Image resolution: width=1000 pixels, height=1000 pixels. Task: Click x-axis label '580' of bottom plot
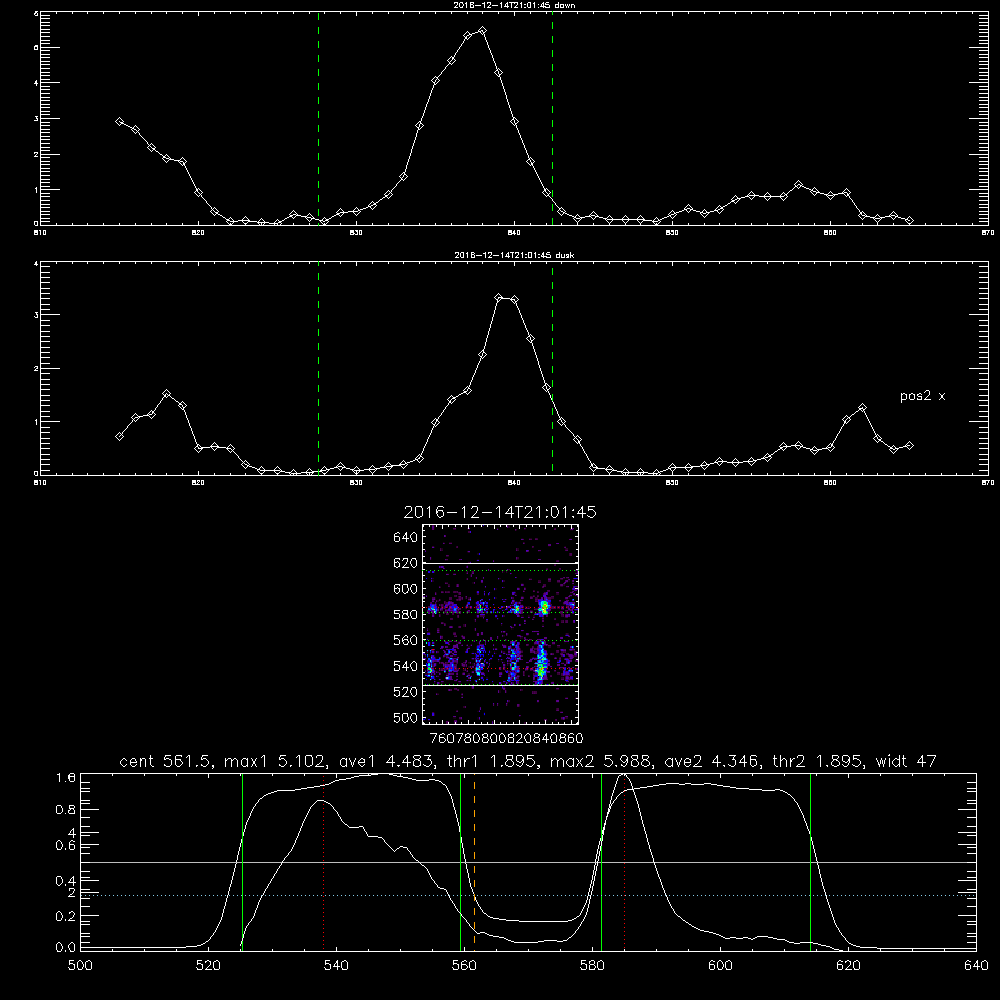click(592, 966)
